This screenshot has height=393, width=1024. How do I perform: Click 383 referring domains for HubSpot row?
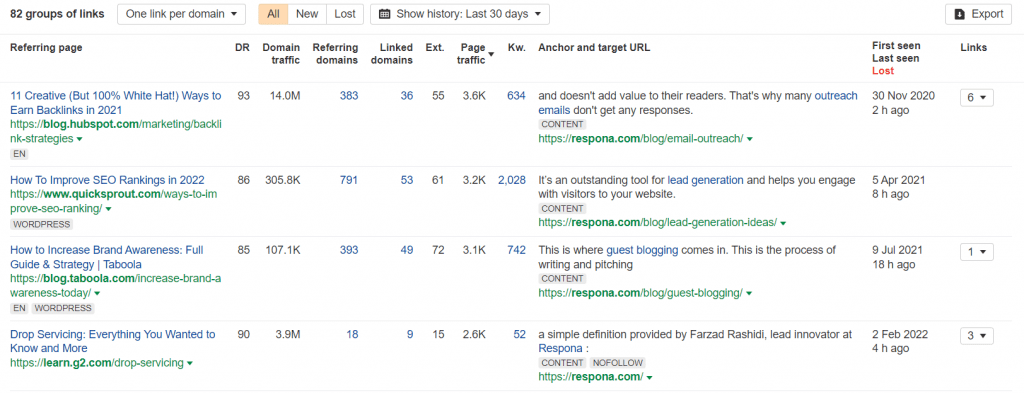click(x=349, y=96)
